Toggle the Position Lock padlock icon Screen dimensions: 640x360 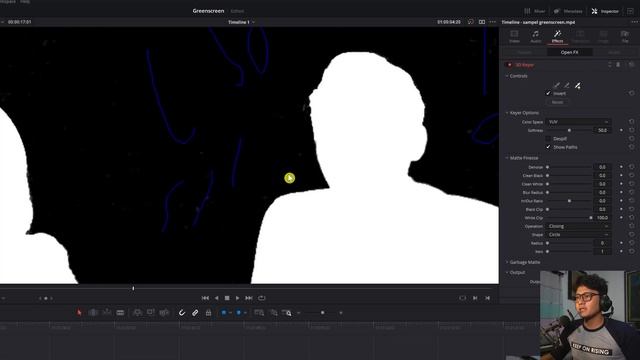coord(208,313)
